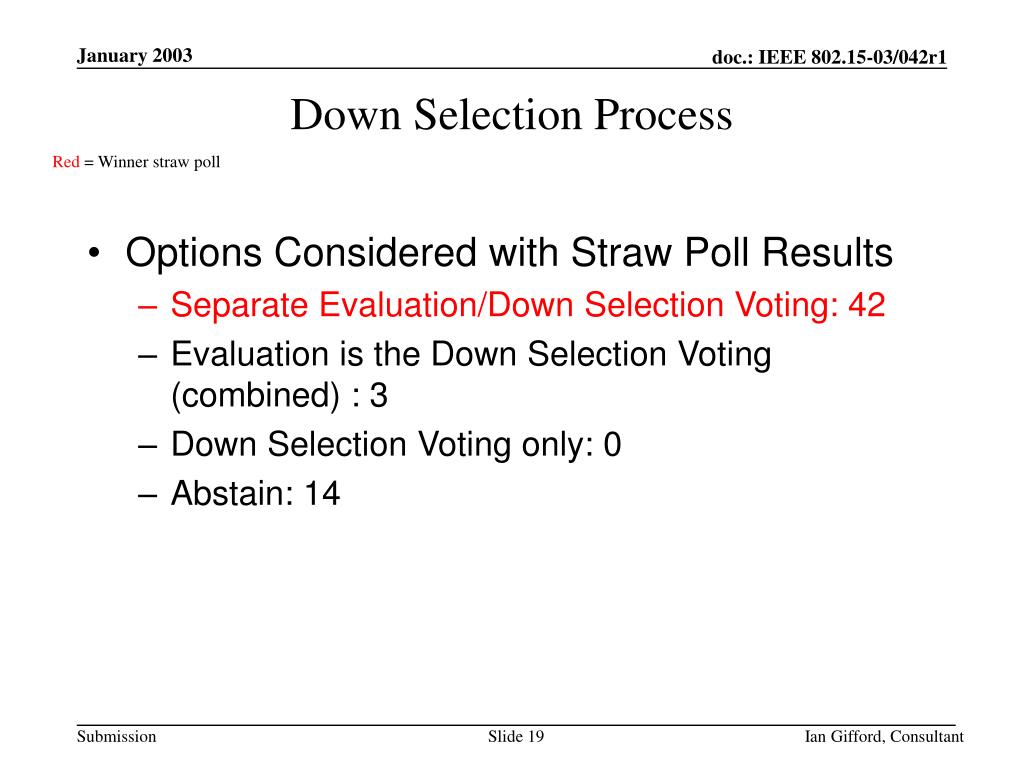The height and width of the screenshot is (768, 1024).
Task: Click the document number IEEE 802.15-03/042r1
Action: [829, 57]
